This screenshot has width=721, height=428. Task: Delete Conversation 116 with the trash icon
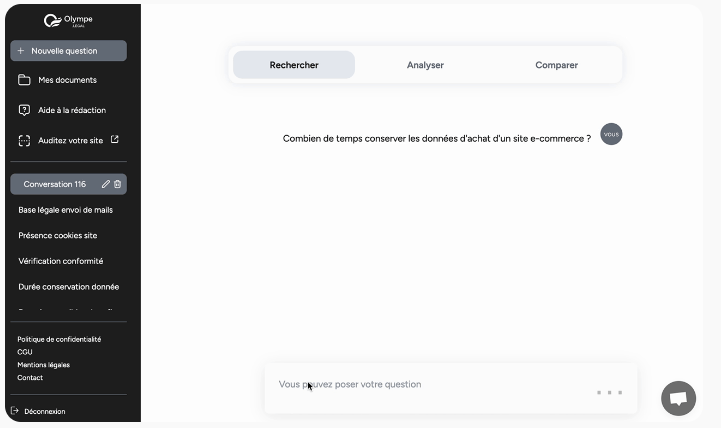[118, 184]
